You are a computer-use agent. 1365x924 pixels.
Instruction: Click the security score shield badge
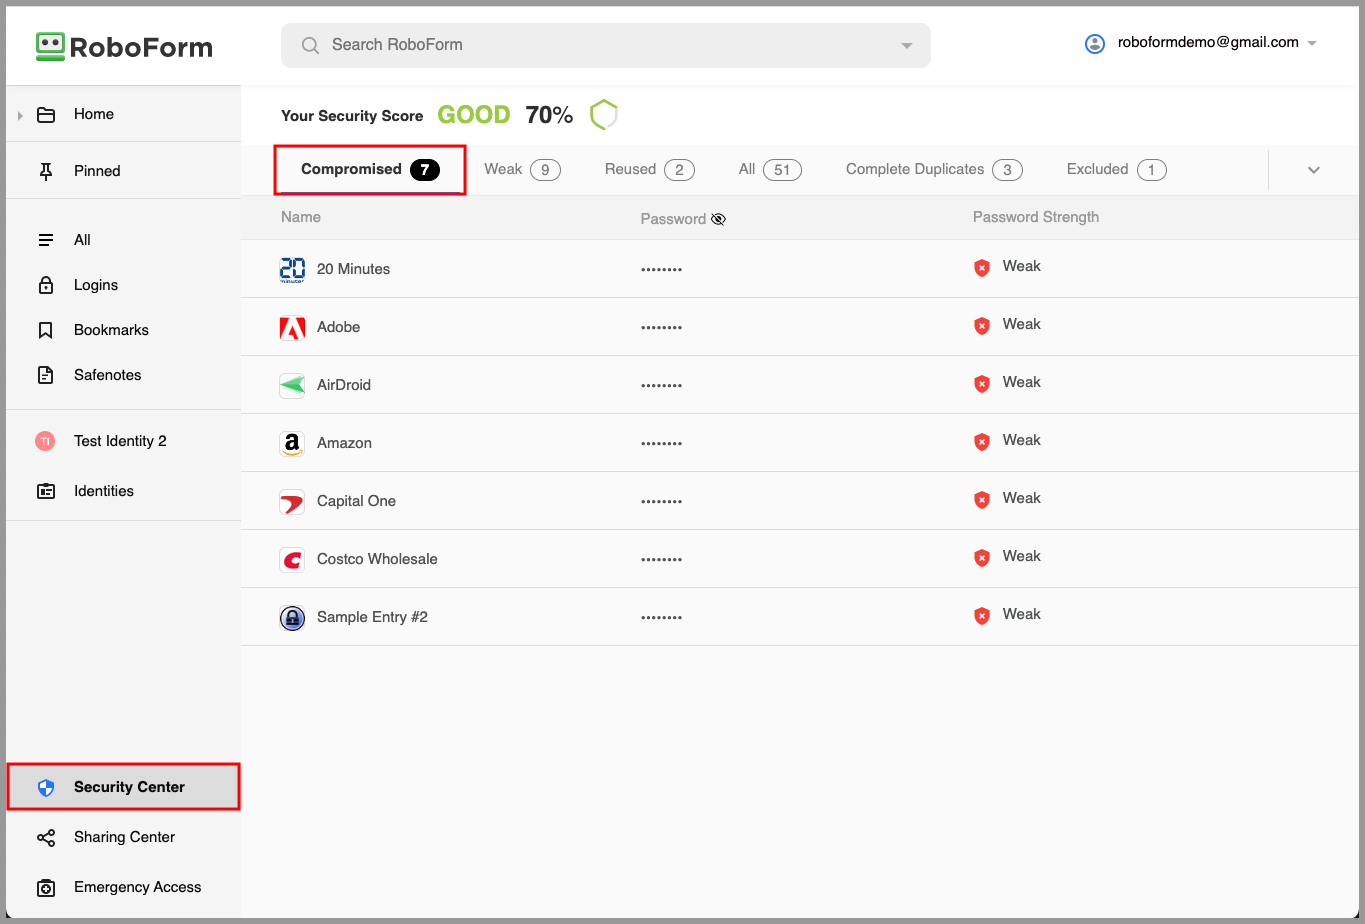tap(604, 114)
